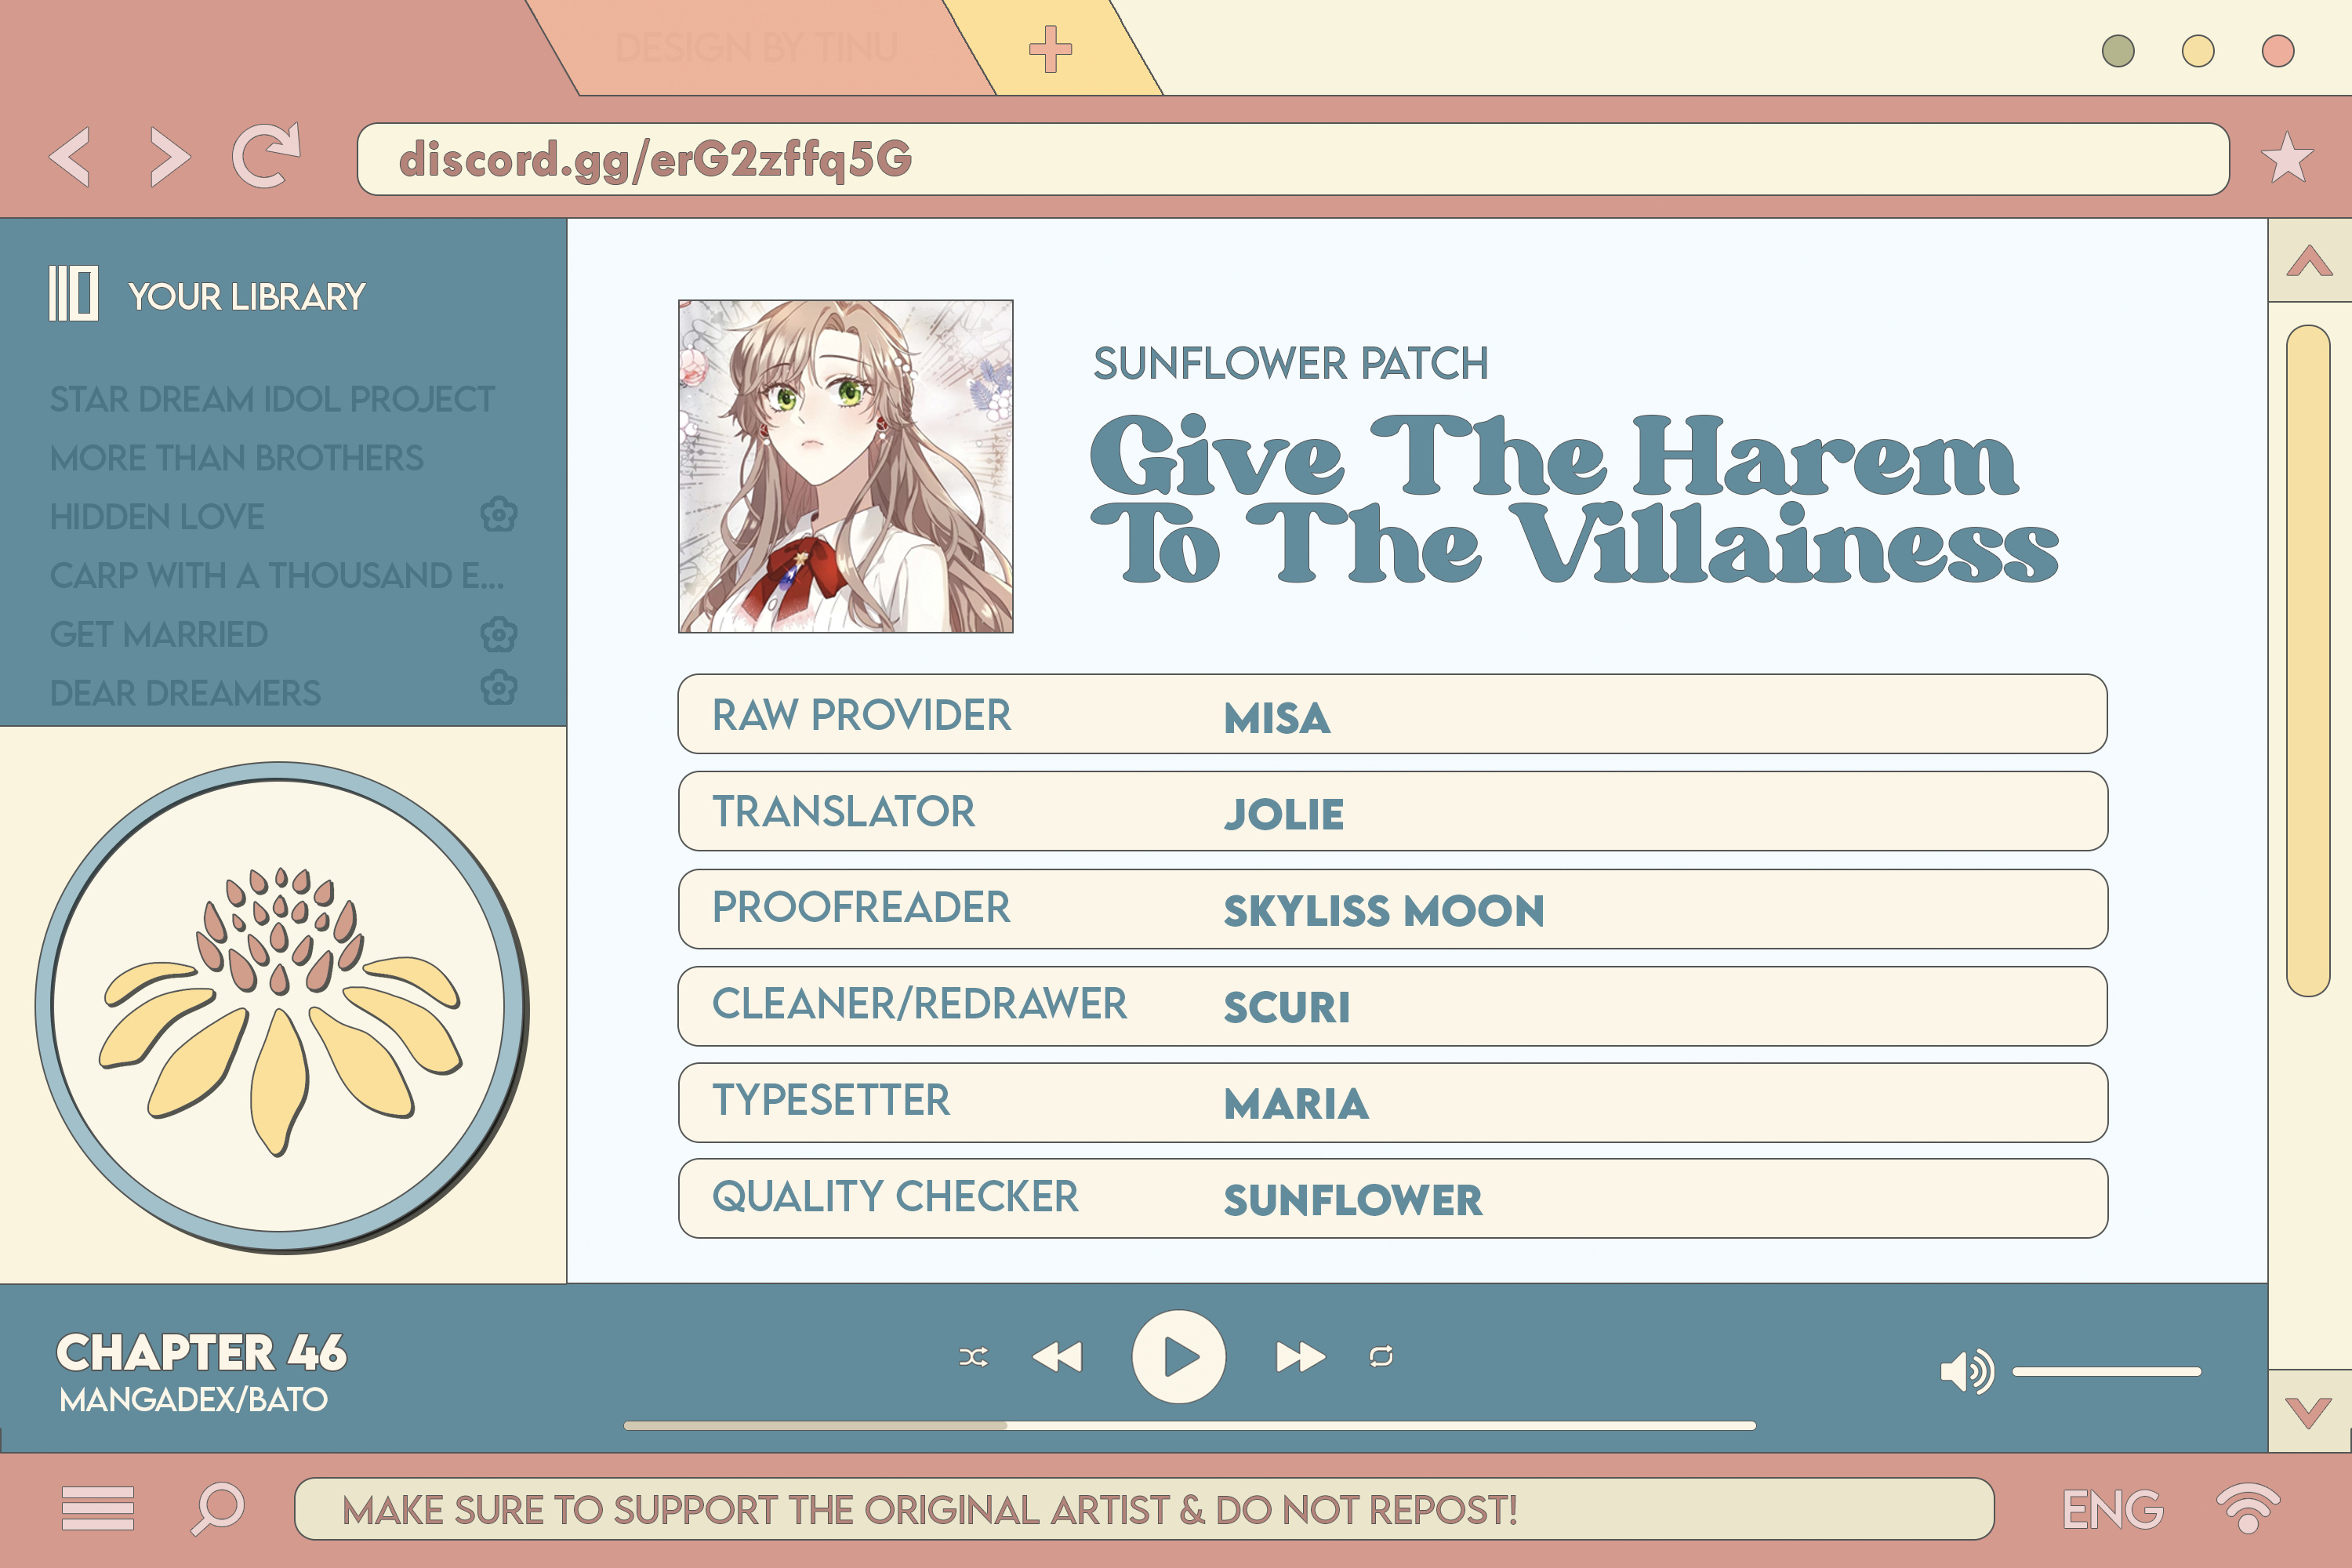Select the More Than Brothers entry
The image size is (2352, 1568).
click(x=236, y=457)
